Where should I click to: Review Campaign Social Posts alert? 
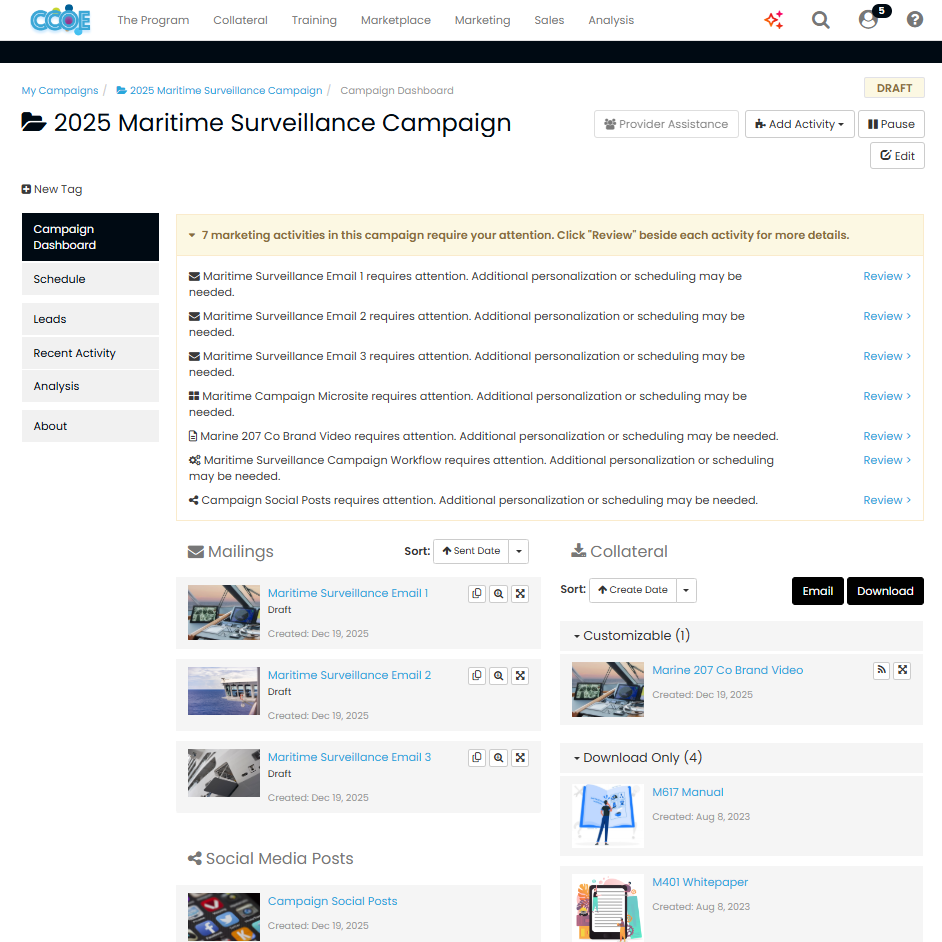pyautogui.click(x=887, y=500)
